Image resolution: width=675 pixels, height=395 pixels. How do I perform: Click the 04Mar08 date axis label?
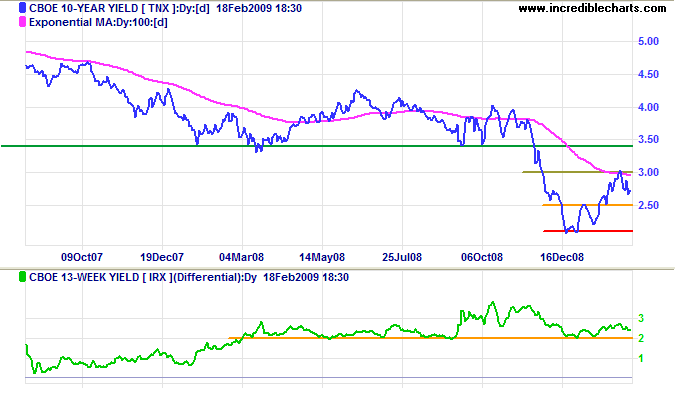click(242, 257)
